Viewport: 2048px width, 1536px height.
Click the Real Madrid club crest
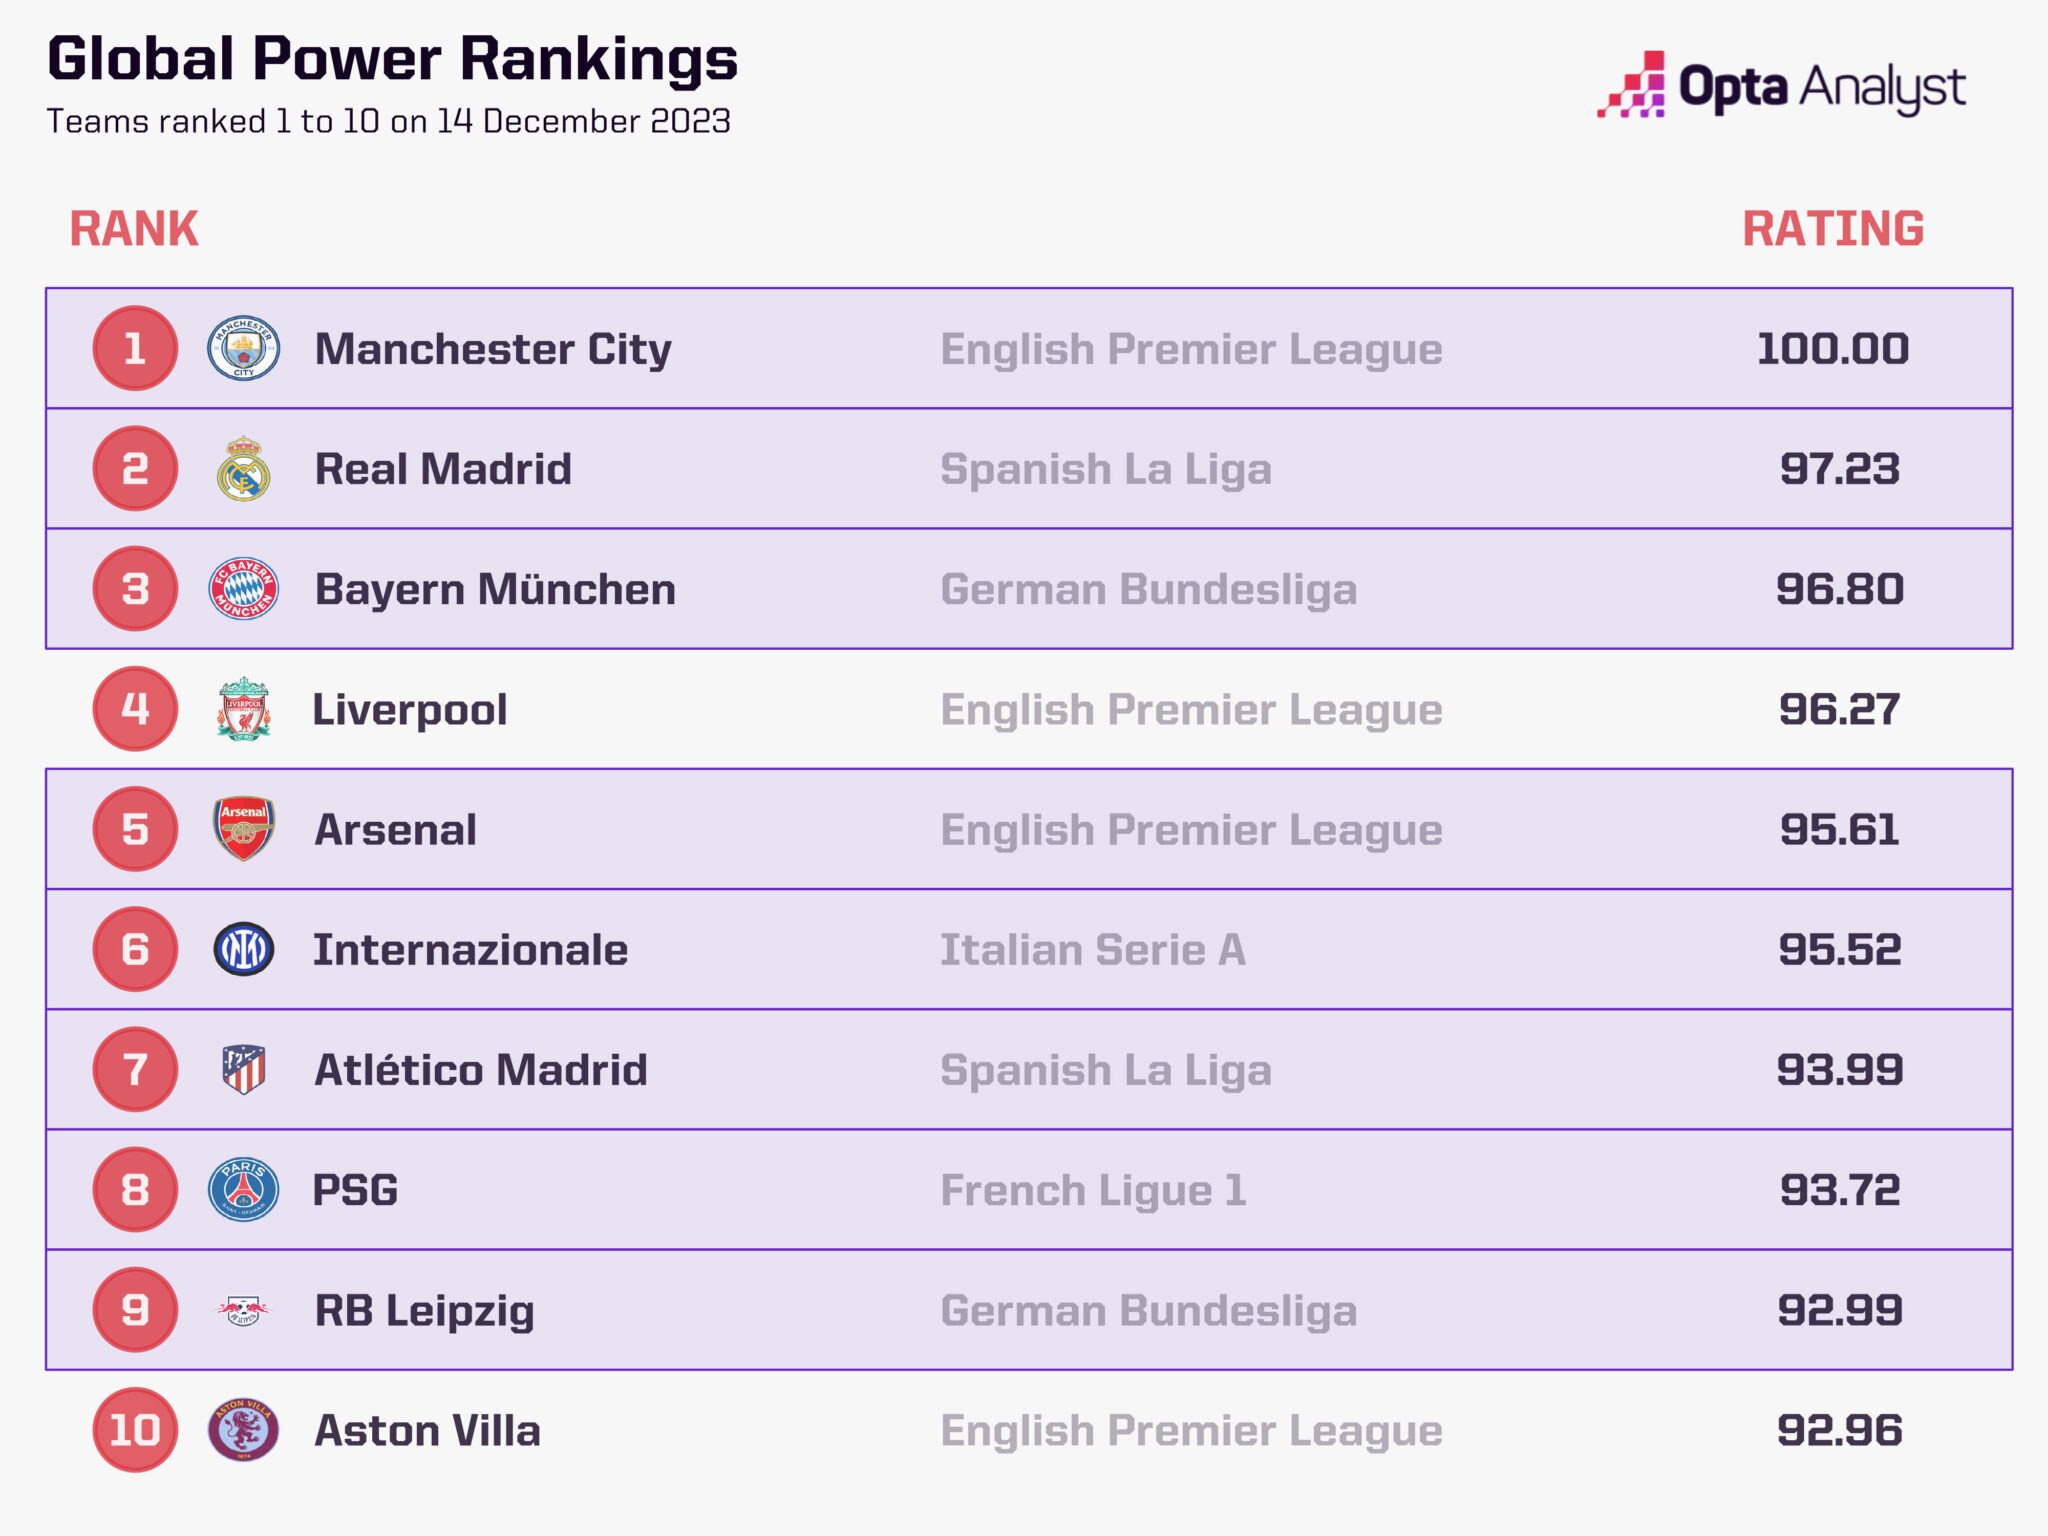(x=243, y=468)
